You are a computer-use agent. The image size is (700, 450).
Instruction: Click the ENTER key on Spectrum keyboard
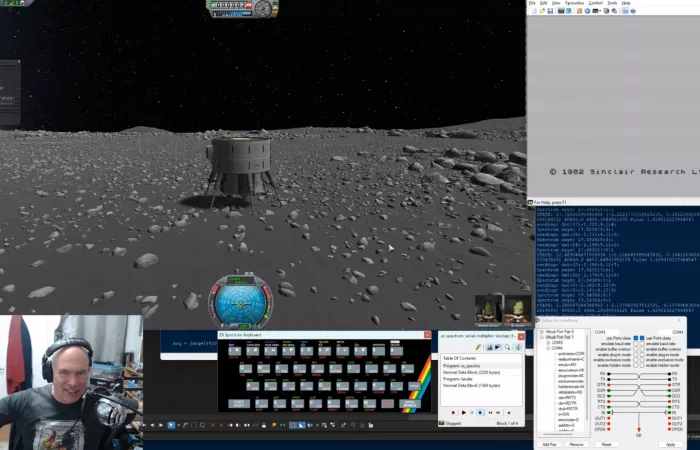click(414, 386)
